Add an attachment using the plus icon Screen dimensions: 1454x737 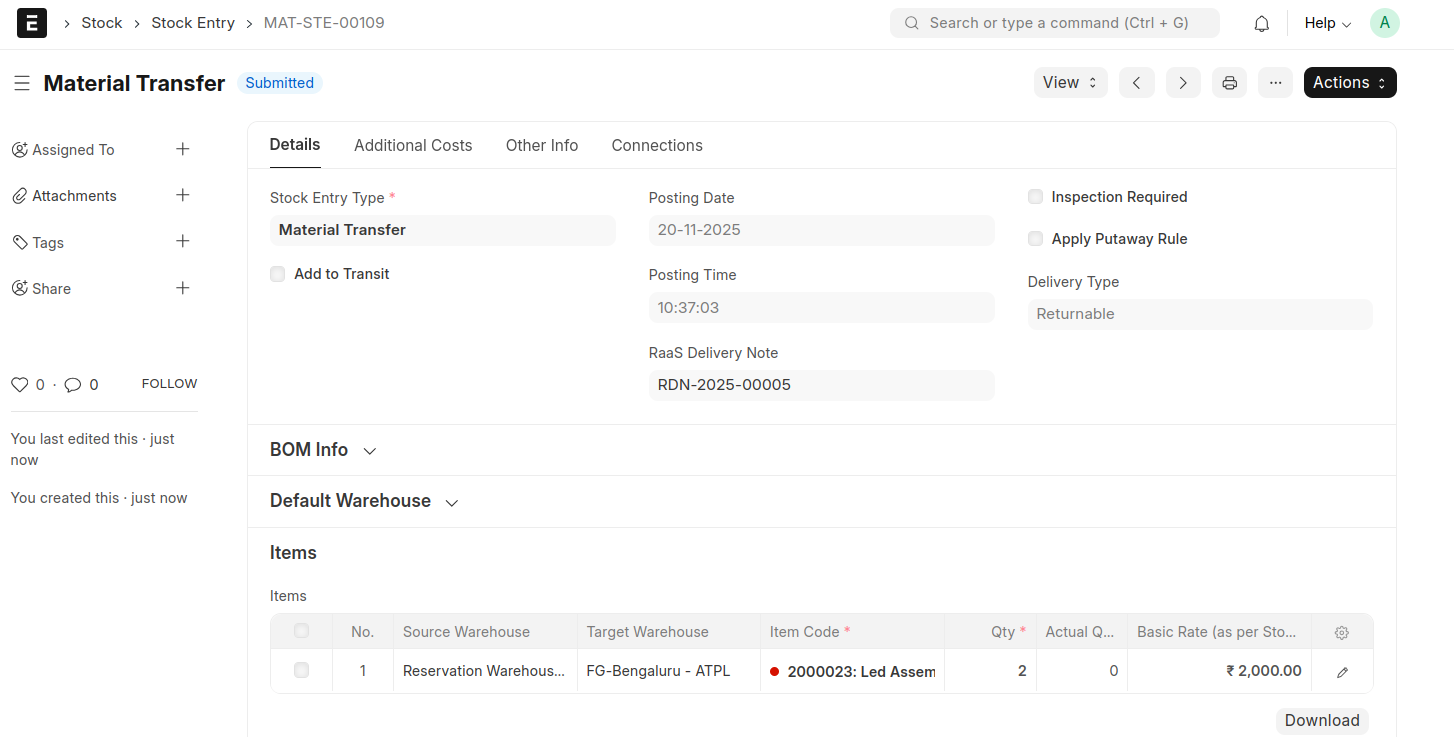click(183, 195)
